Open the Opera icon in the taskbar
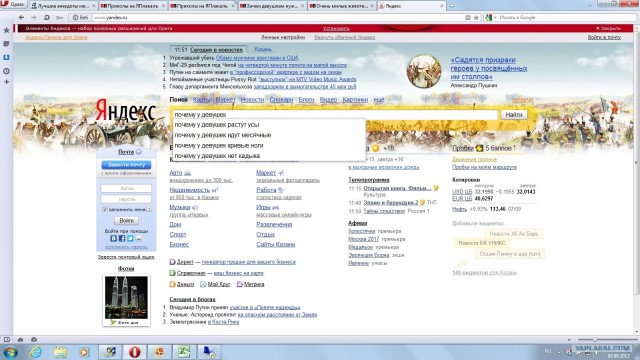The width and height of the screenshot is (640, 360). (135, 352)
